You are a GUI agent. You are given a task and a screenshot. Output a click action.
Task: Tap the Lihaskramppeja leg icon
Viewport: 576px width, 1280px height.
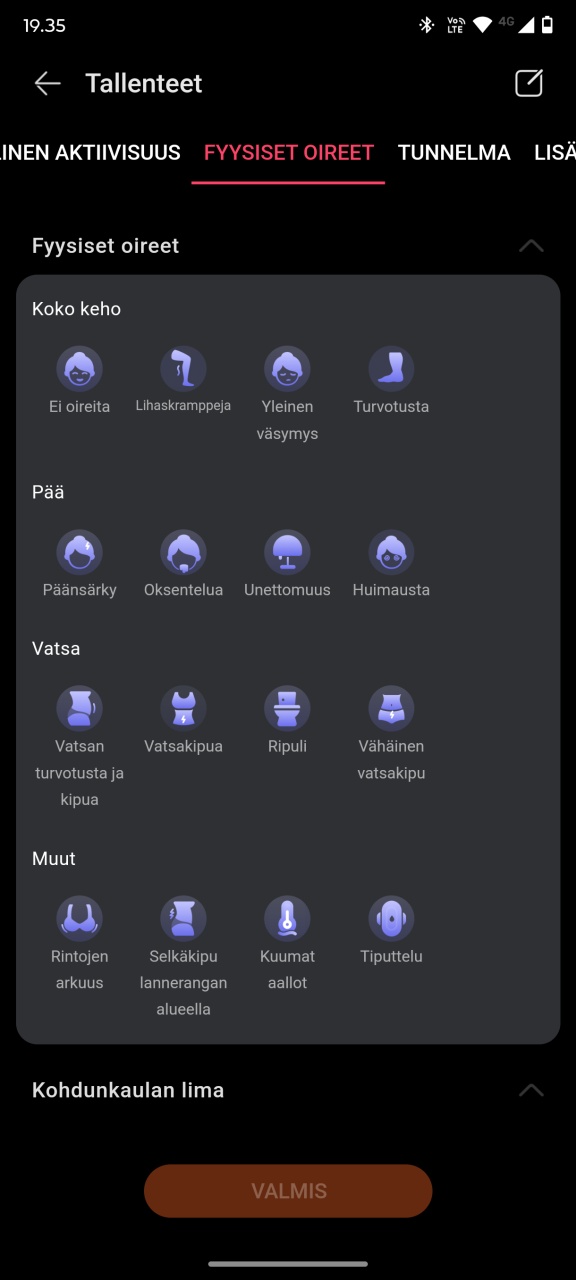point(183,369)
